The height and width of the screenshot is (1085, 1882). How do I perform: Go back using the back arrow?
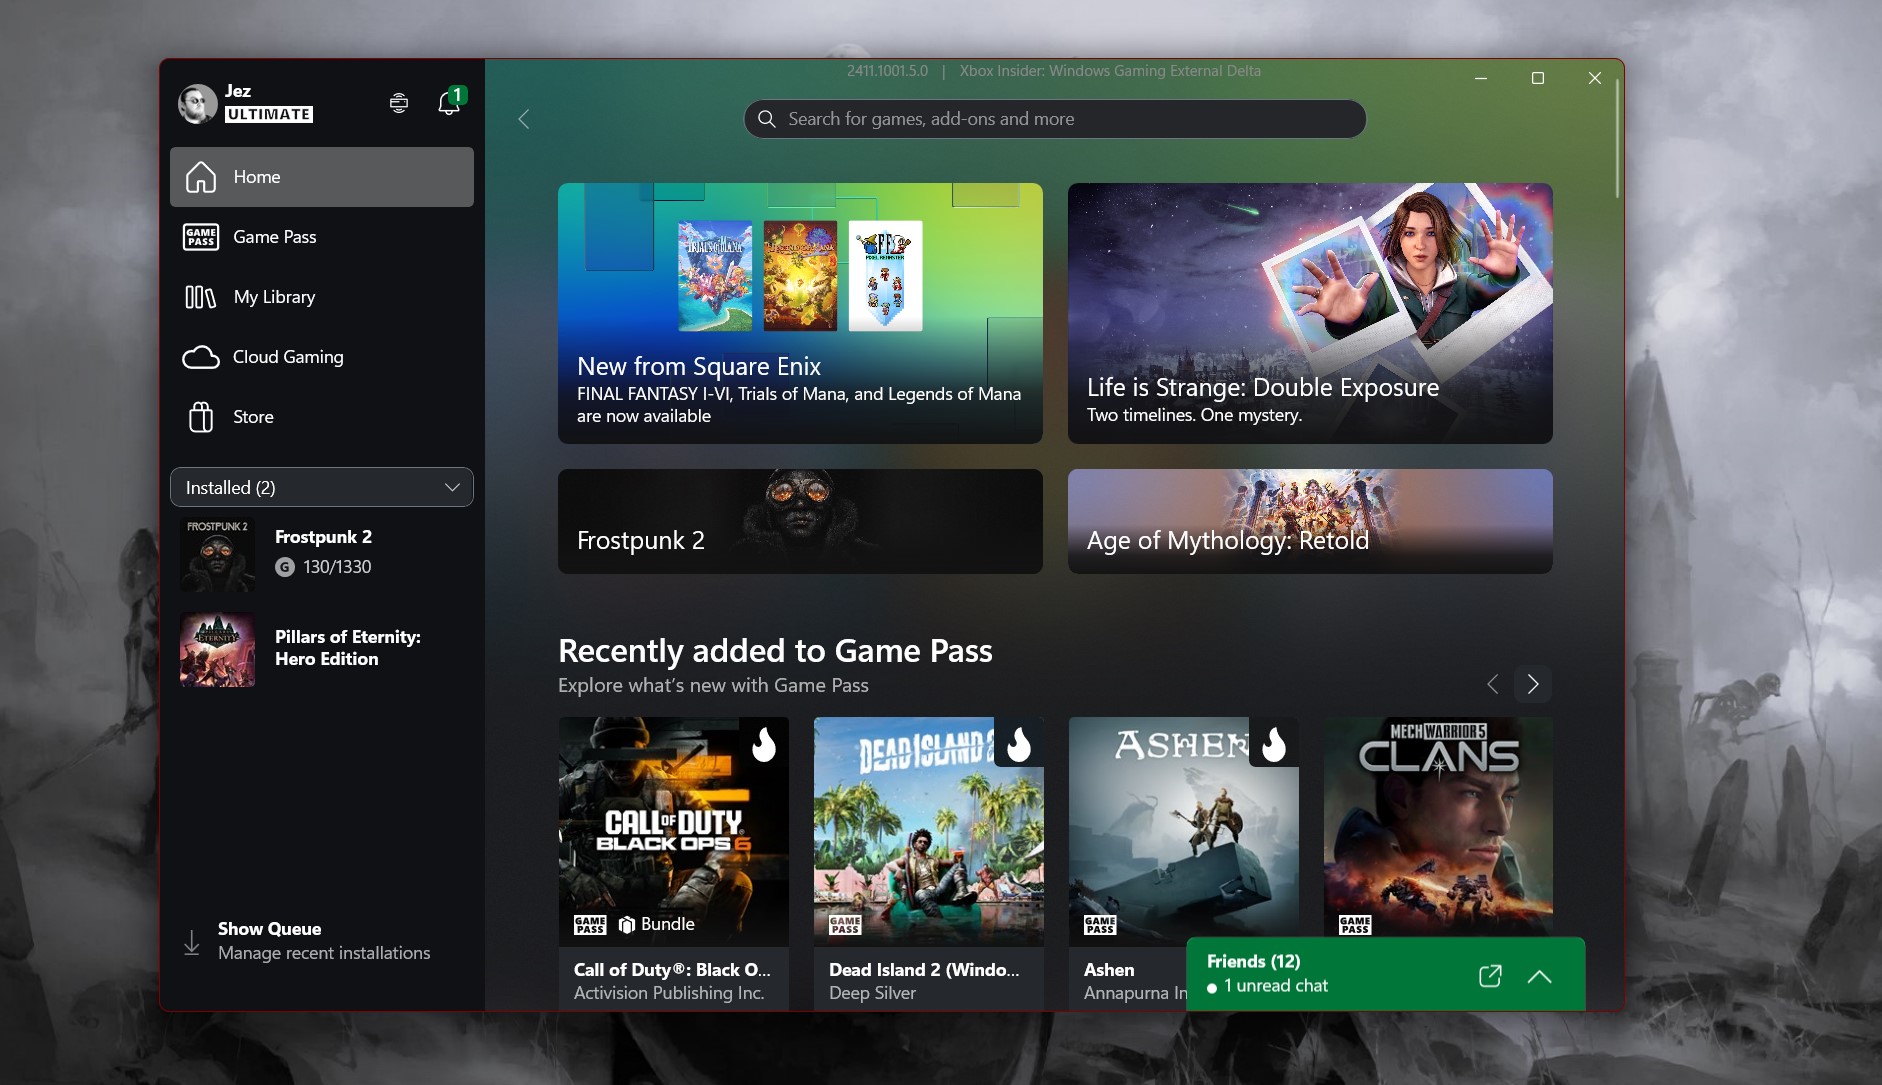(x=524, y=118)
